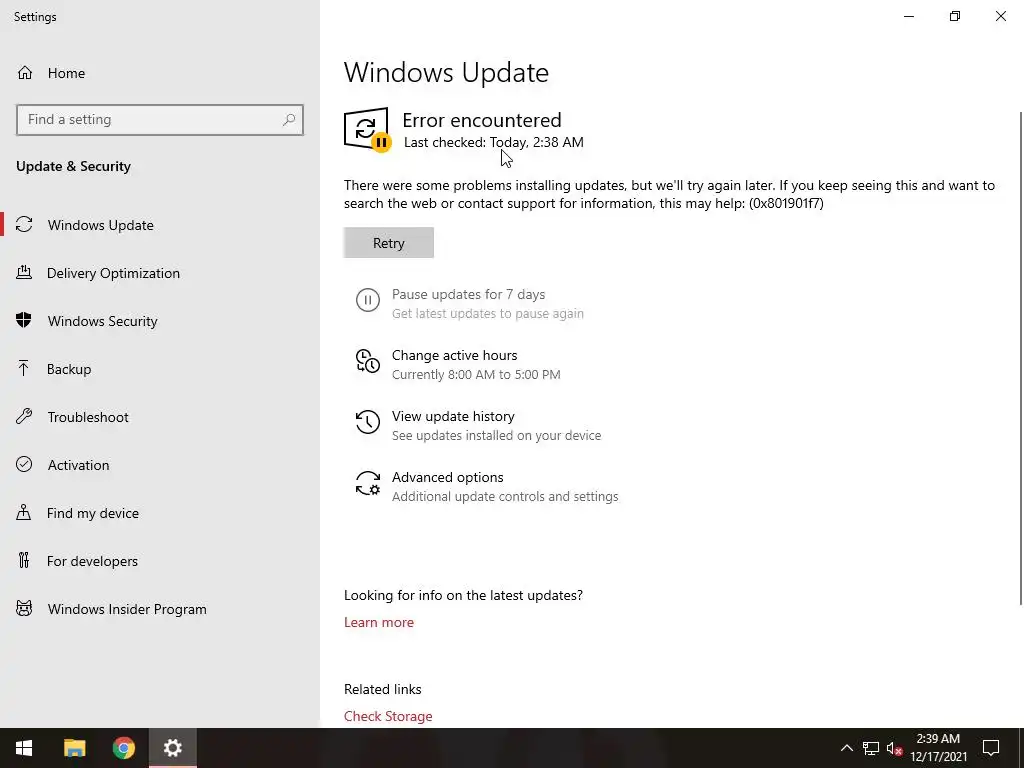Show hidden tray icons with the chevron
Screen dimensions: 1024x768
coord(846,748)
